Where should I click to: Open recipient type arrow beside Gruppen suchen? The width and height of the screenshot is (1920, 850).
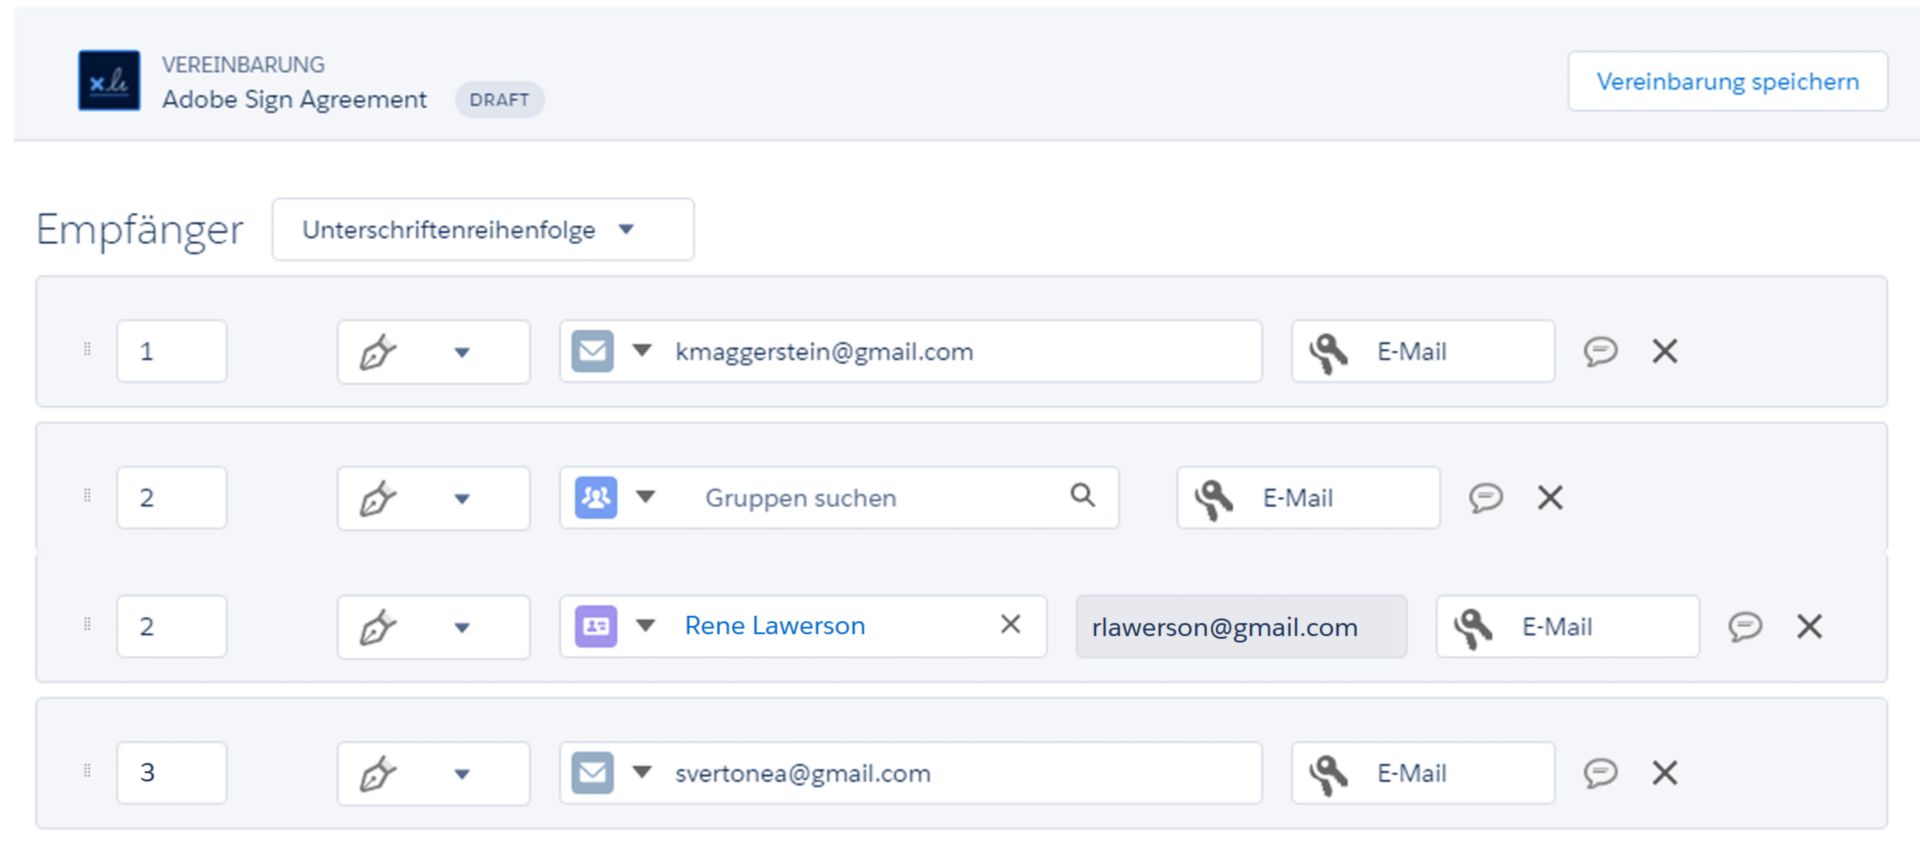[646, 497]
